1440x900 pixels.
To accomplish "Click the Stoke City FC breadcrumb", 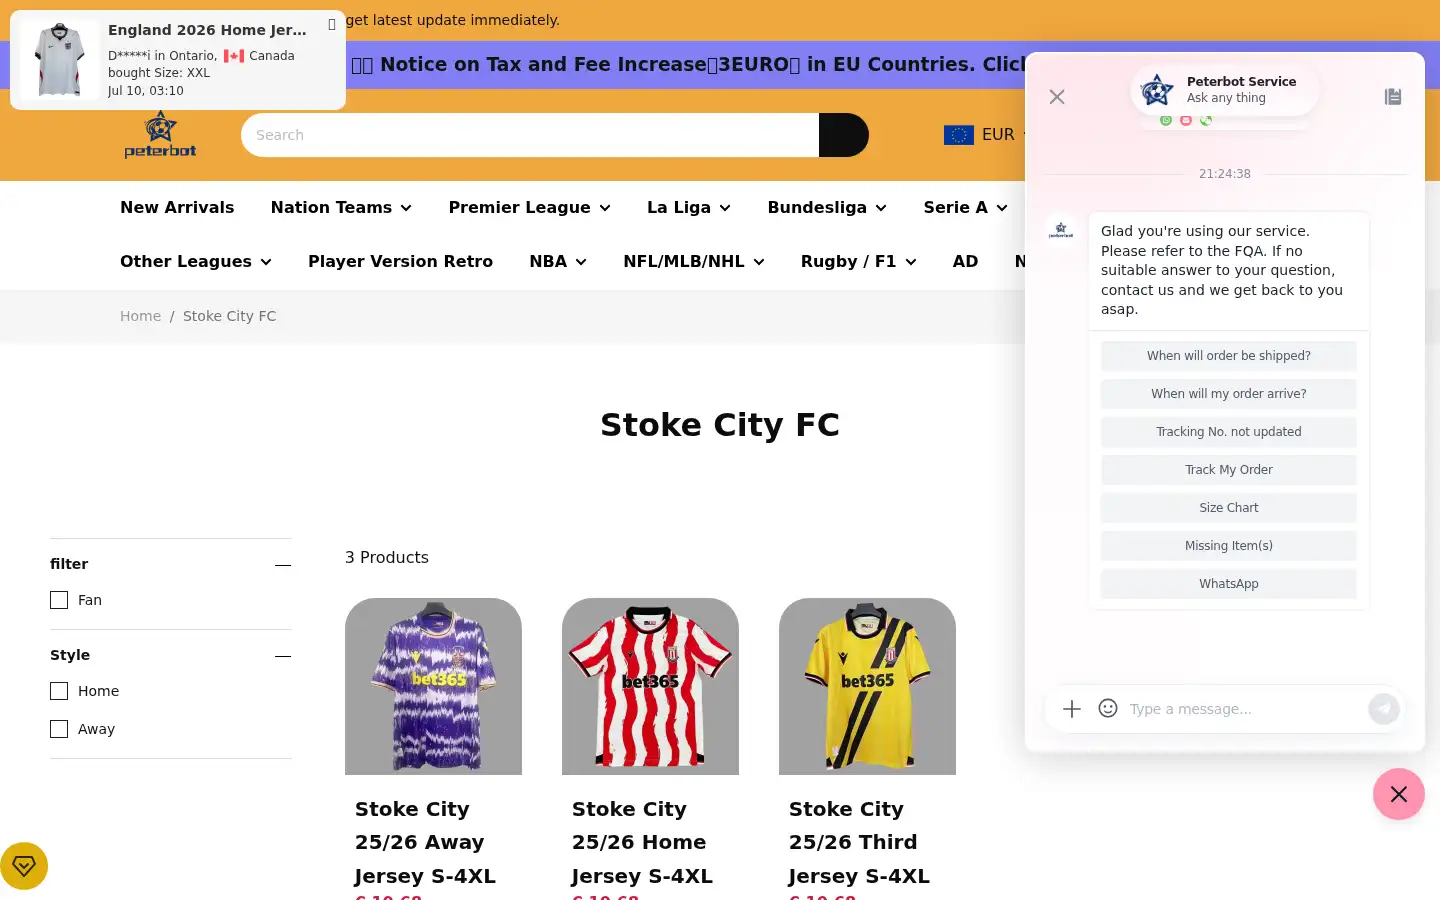I will click(x=229, y=316).
